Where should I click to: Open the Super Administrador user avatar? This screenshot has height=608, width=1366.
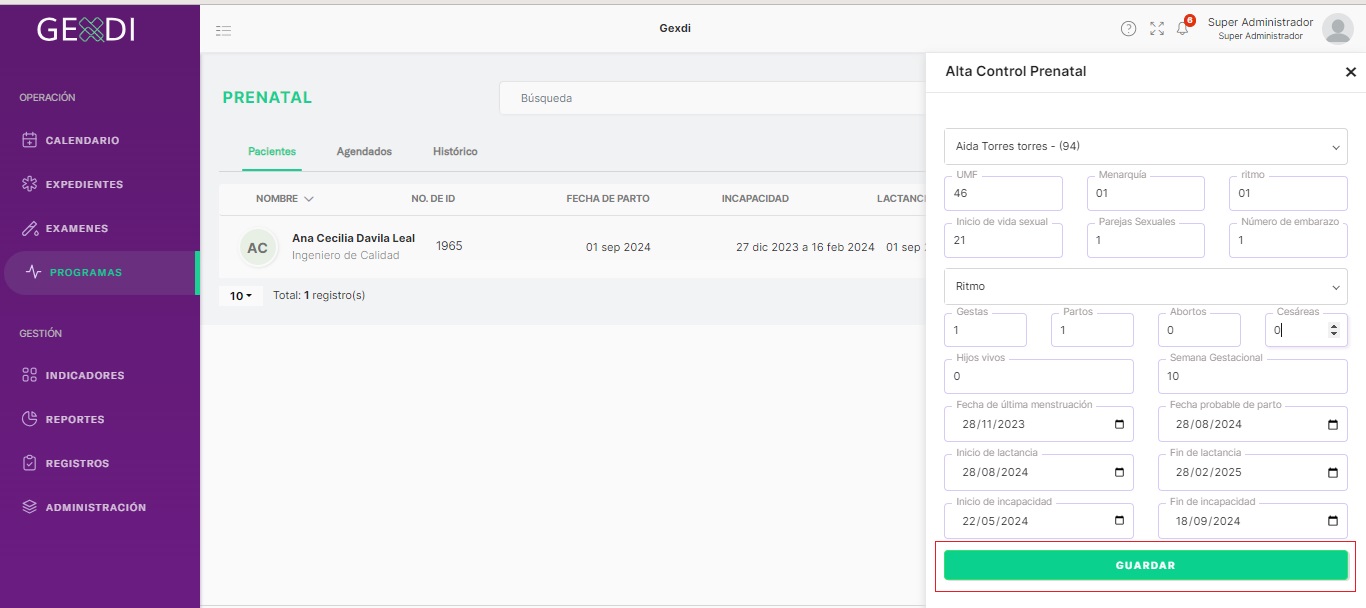tap(1337, 29)
